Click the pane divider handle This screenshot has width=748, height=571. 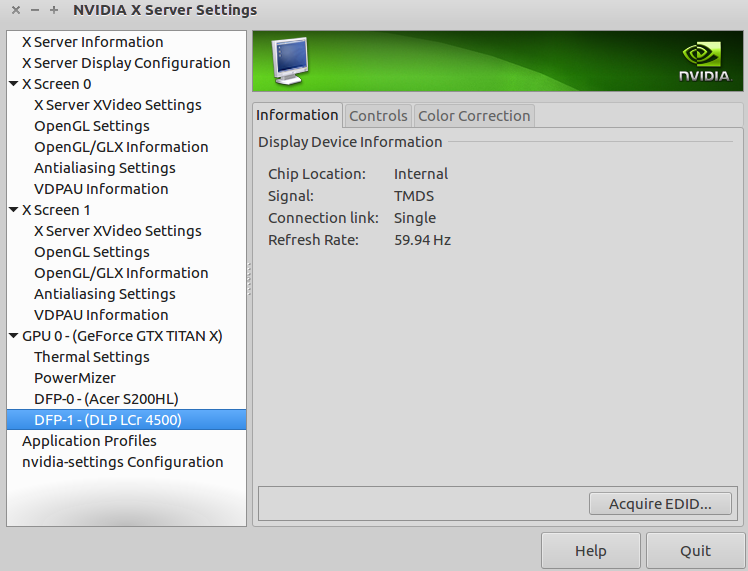click(x=249, y=278)
